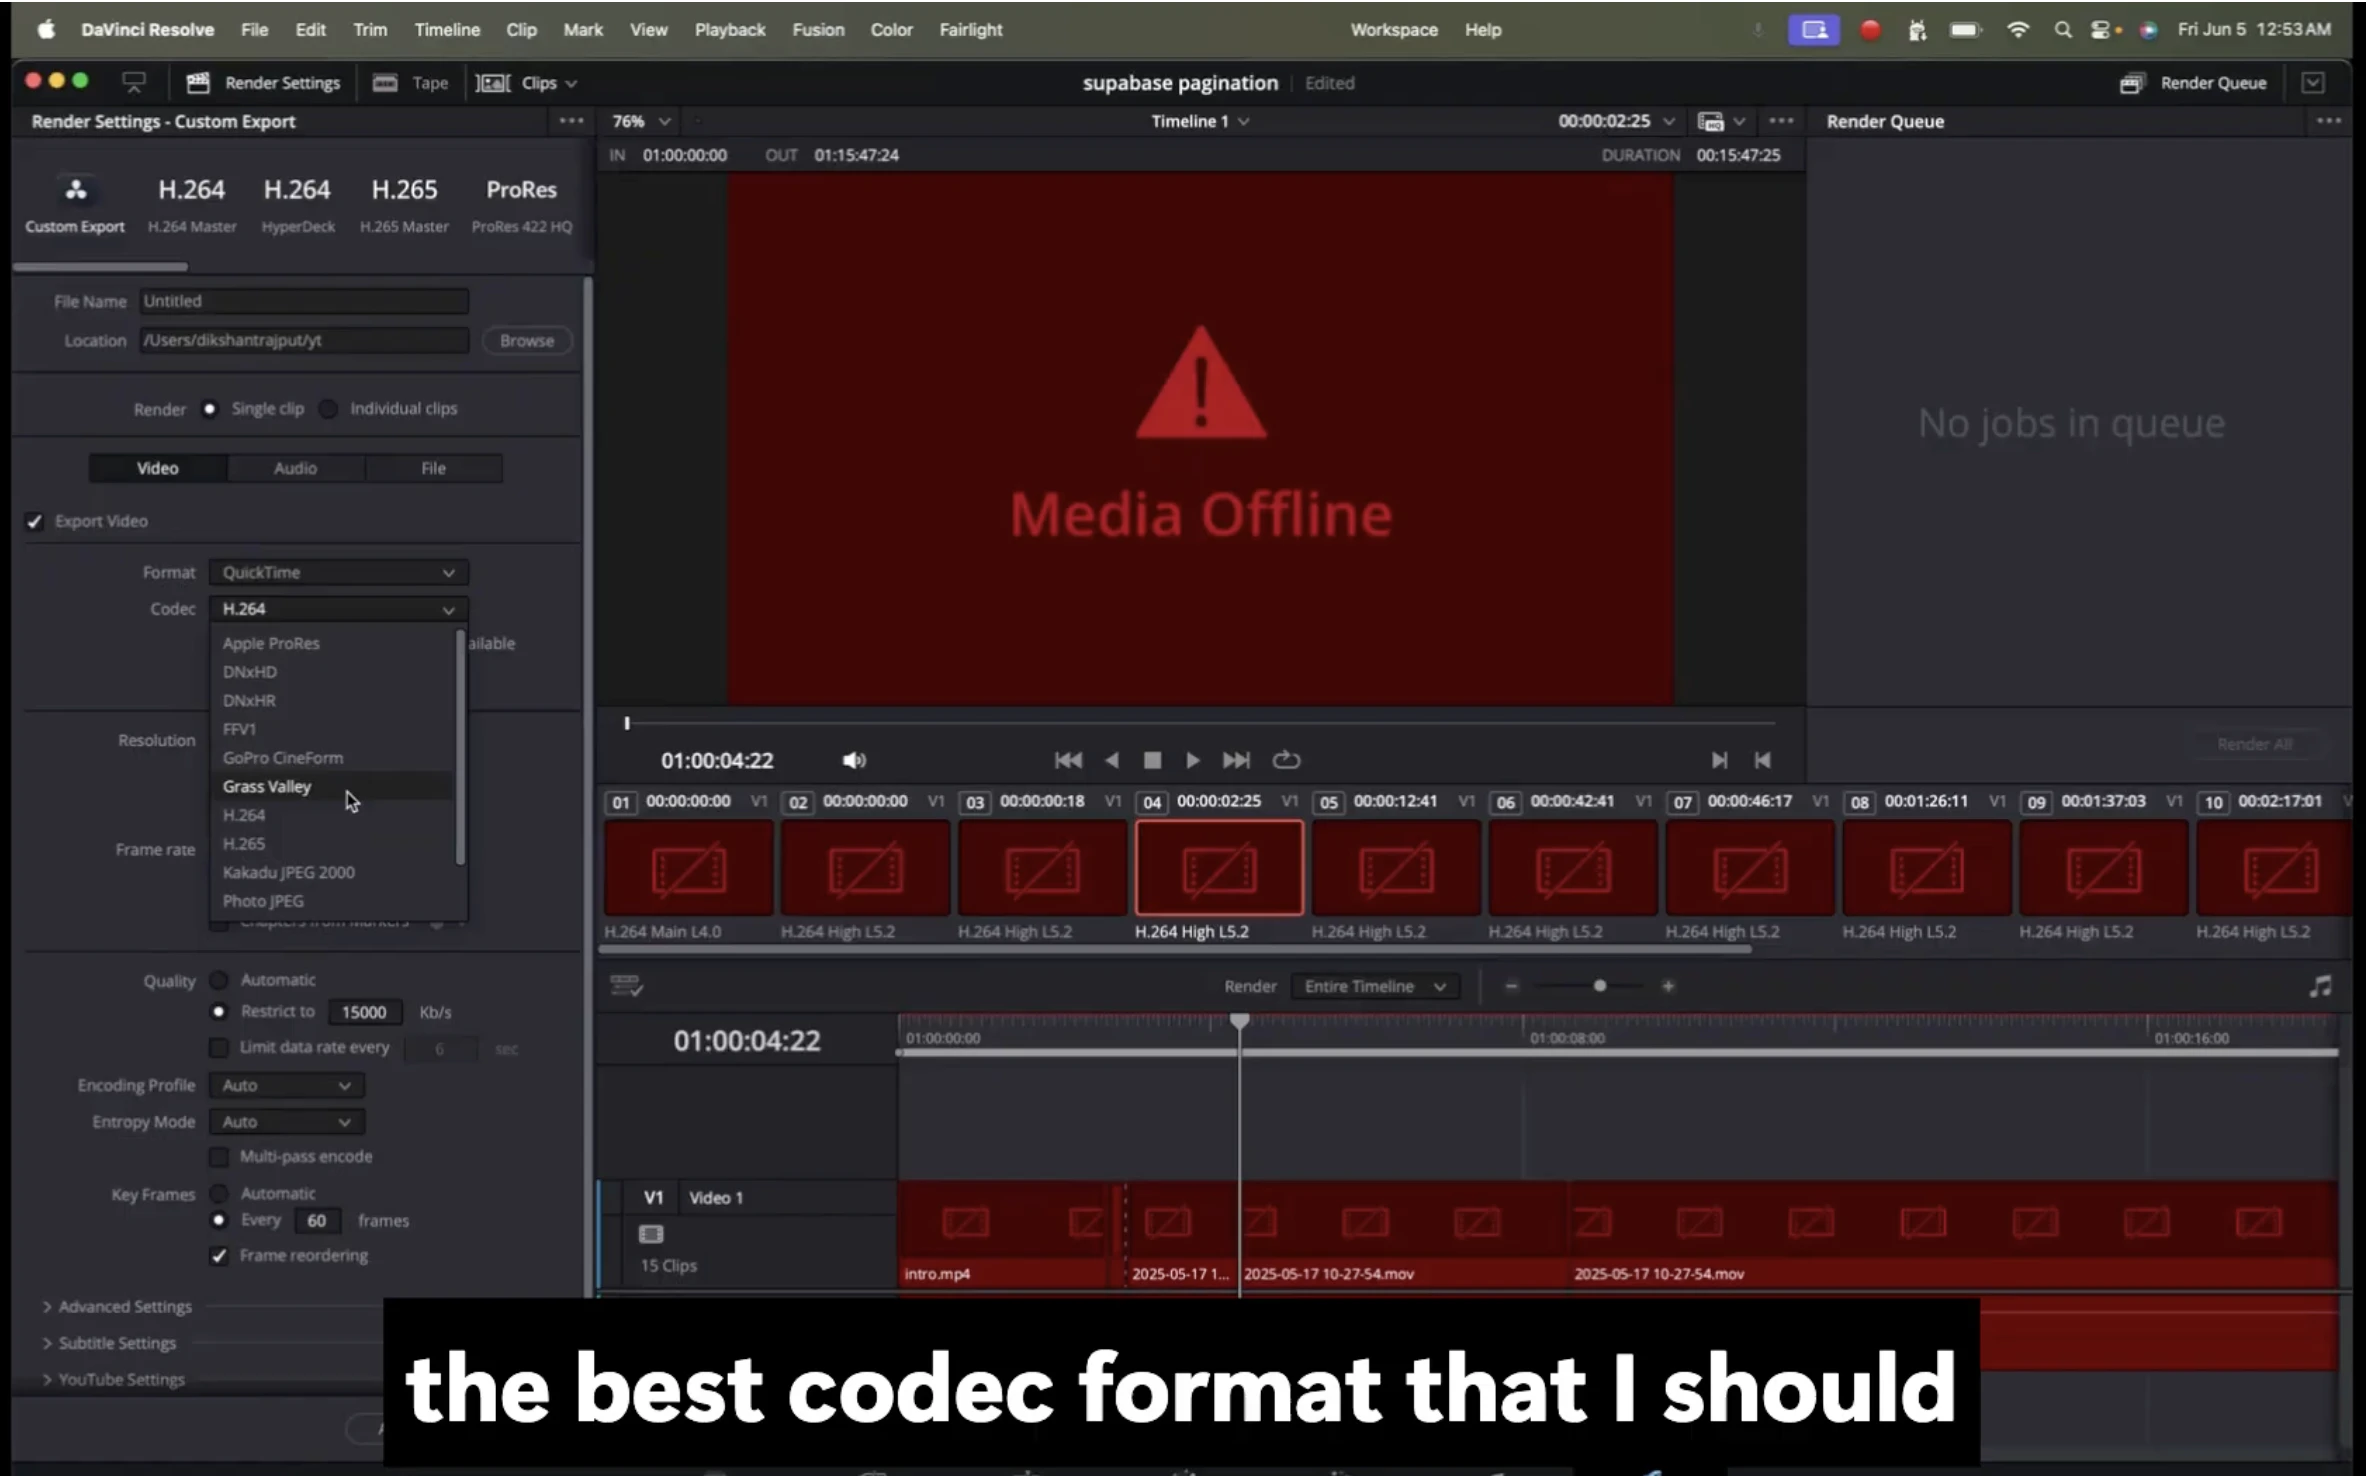Select Restrict to quality radio button
This screenshot has width=2366, height=1476.
coord(219,1012)
